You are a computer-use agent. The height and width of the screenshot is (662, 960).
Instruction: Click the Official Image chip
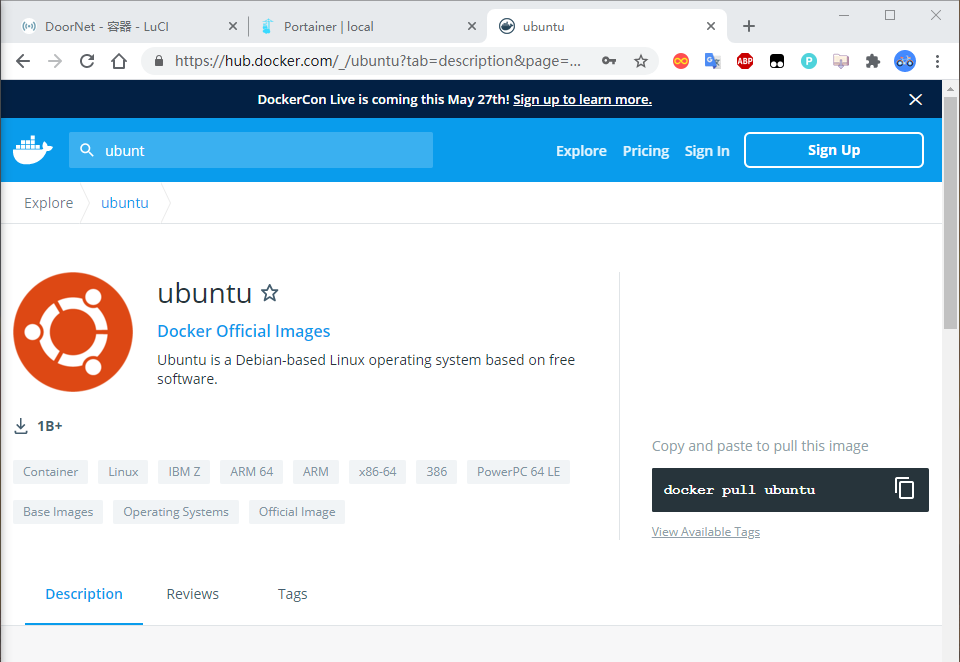click(297, 512)
